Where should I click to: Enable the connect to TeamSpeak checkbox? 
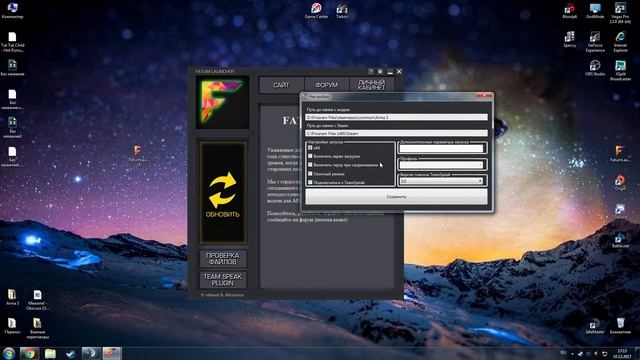(310, 182)
